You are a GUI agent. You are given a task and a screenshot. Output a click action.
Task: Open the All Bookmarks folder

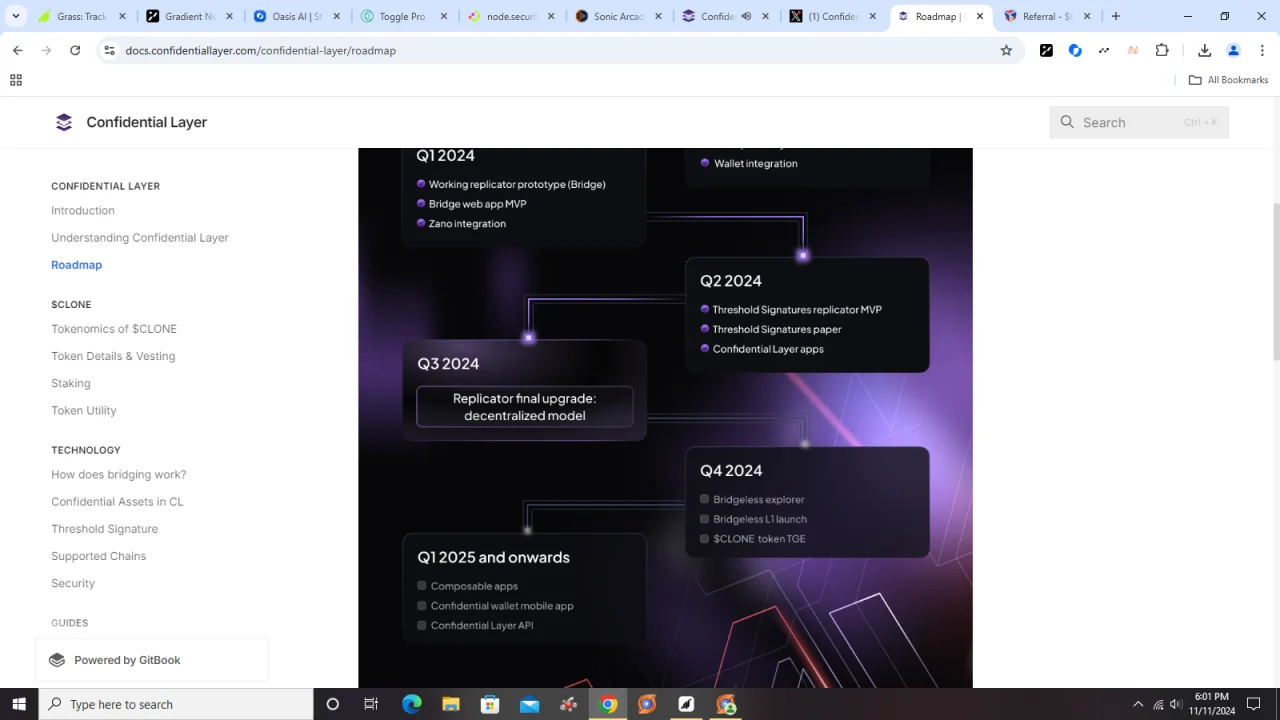(x=1228, y=80)
